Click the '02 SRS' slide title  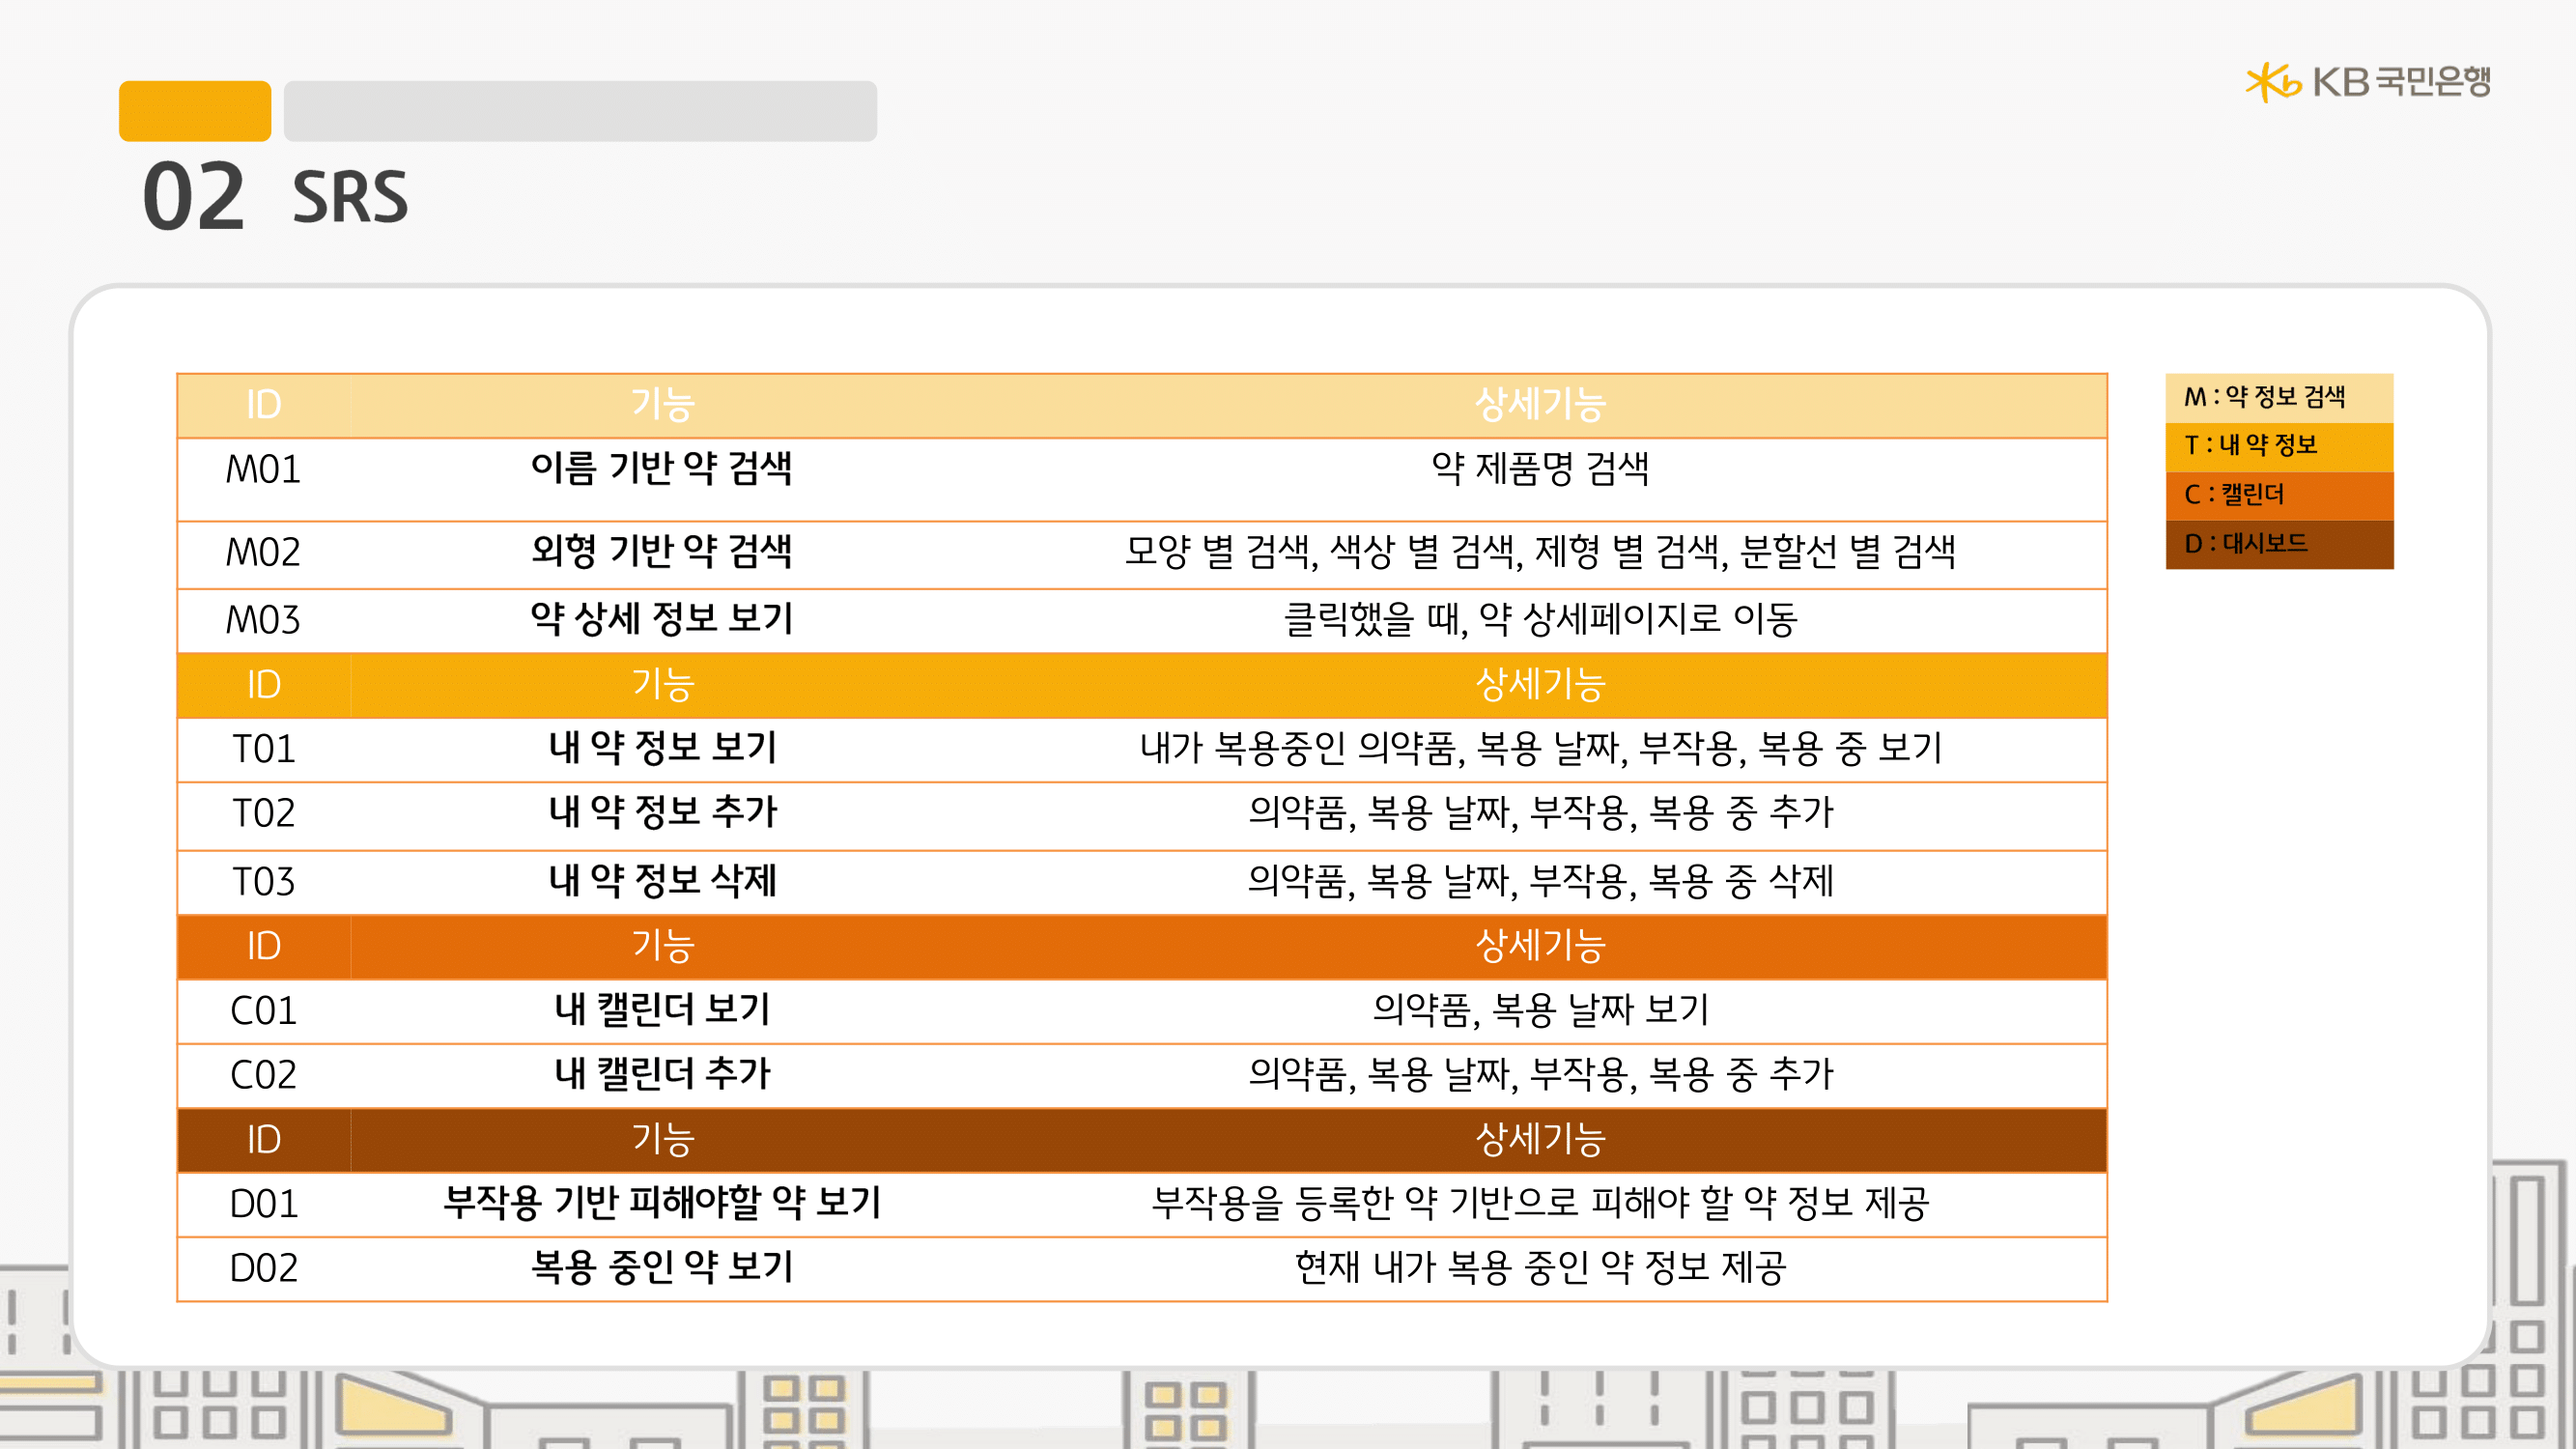pyautogui.click(x=276, y=197)
